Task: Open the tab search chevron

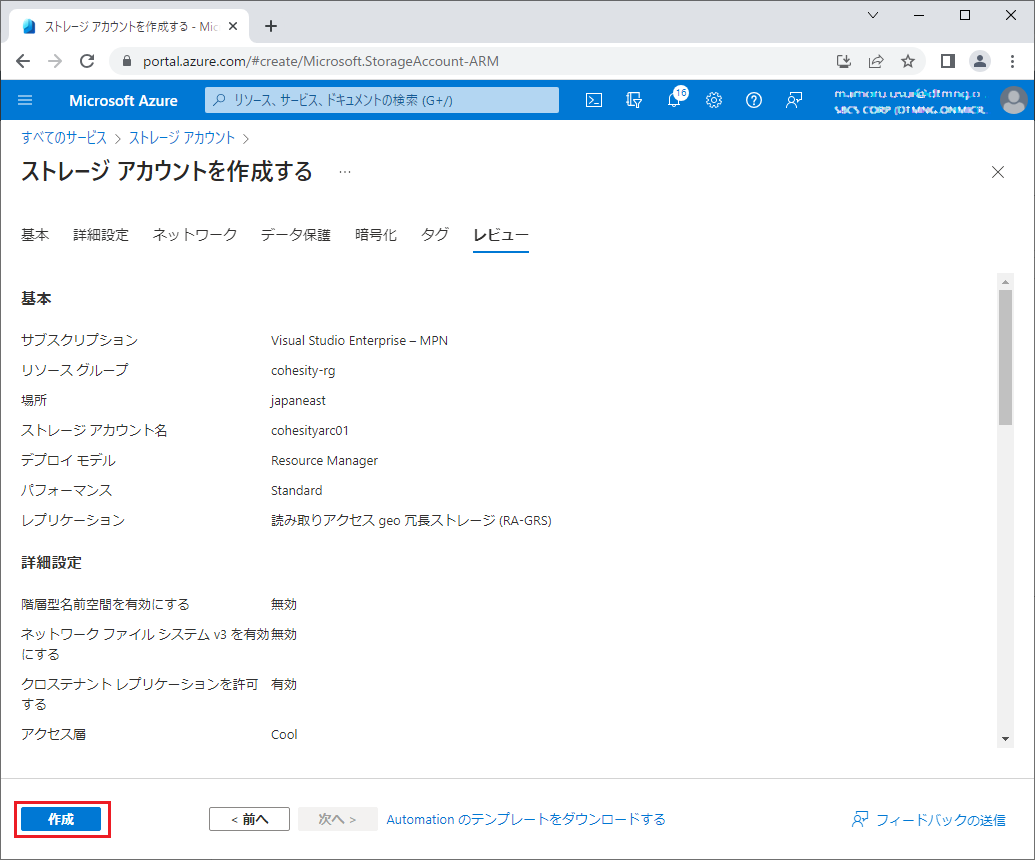Action: tap(873, 15)
